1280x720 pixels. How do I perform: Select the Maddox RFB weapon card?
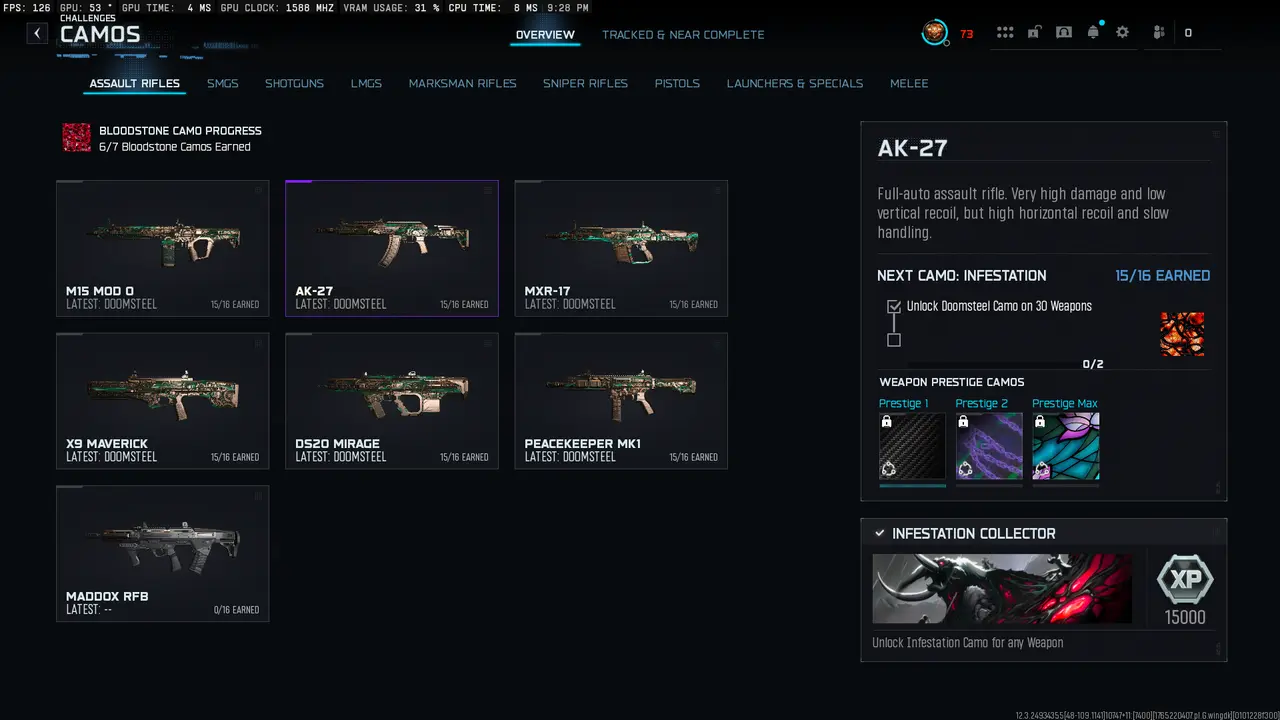[163, 554]
